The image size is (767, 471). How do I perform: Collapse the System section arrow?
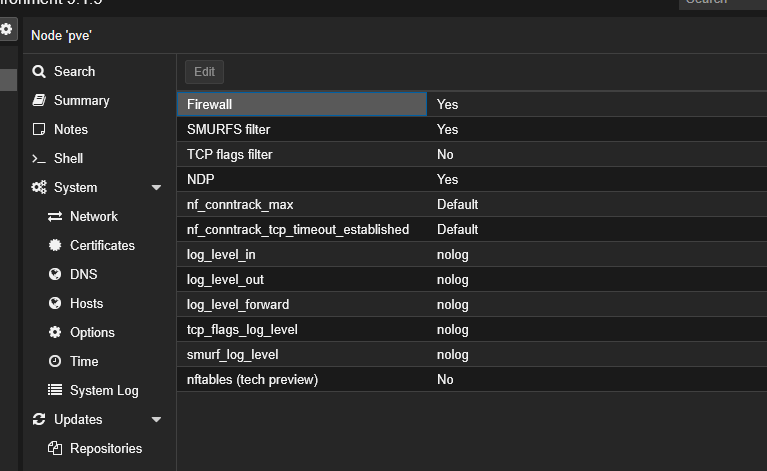156,187
